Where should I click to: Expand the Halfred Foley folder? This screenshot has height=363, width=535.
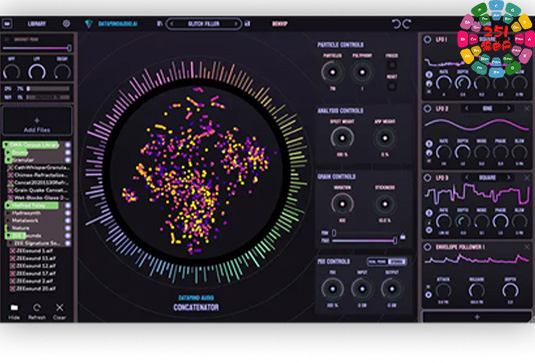[9, 205]
